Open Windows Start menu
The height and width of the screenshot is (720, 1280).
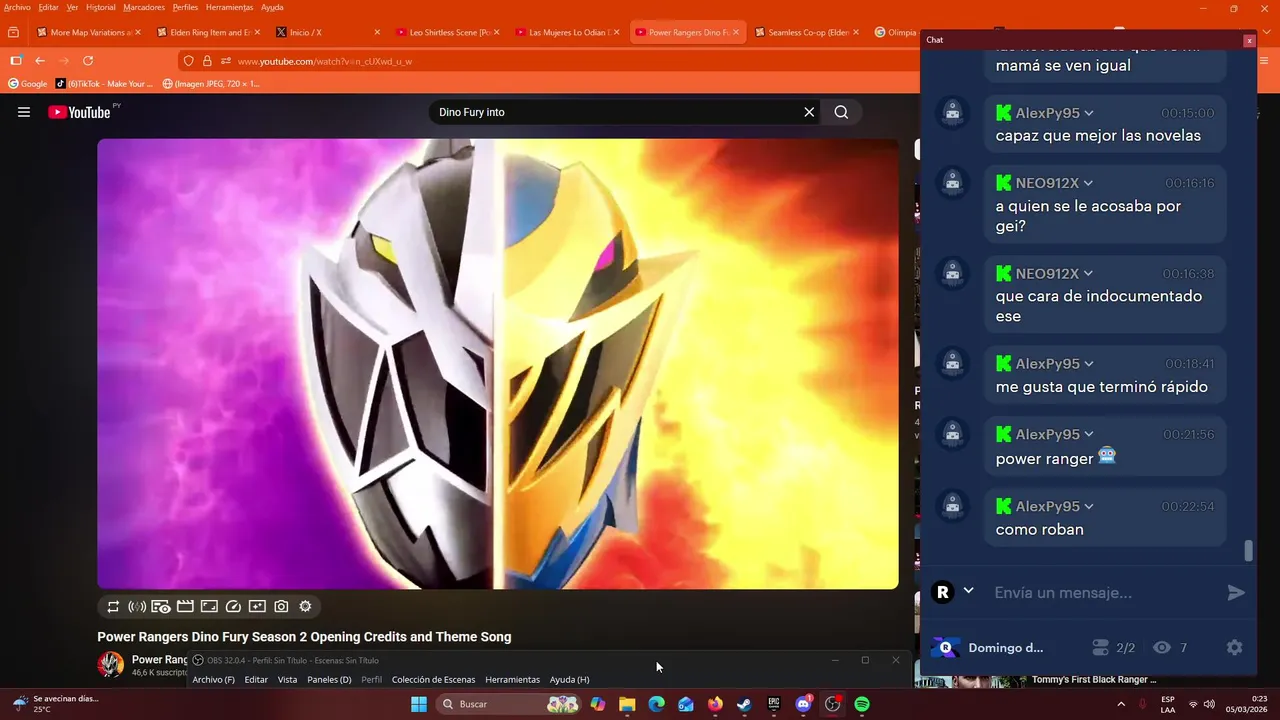(419, 704)
